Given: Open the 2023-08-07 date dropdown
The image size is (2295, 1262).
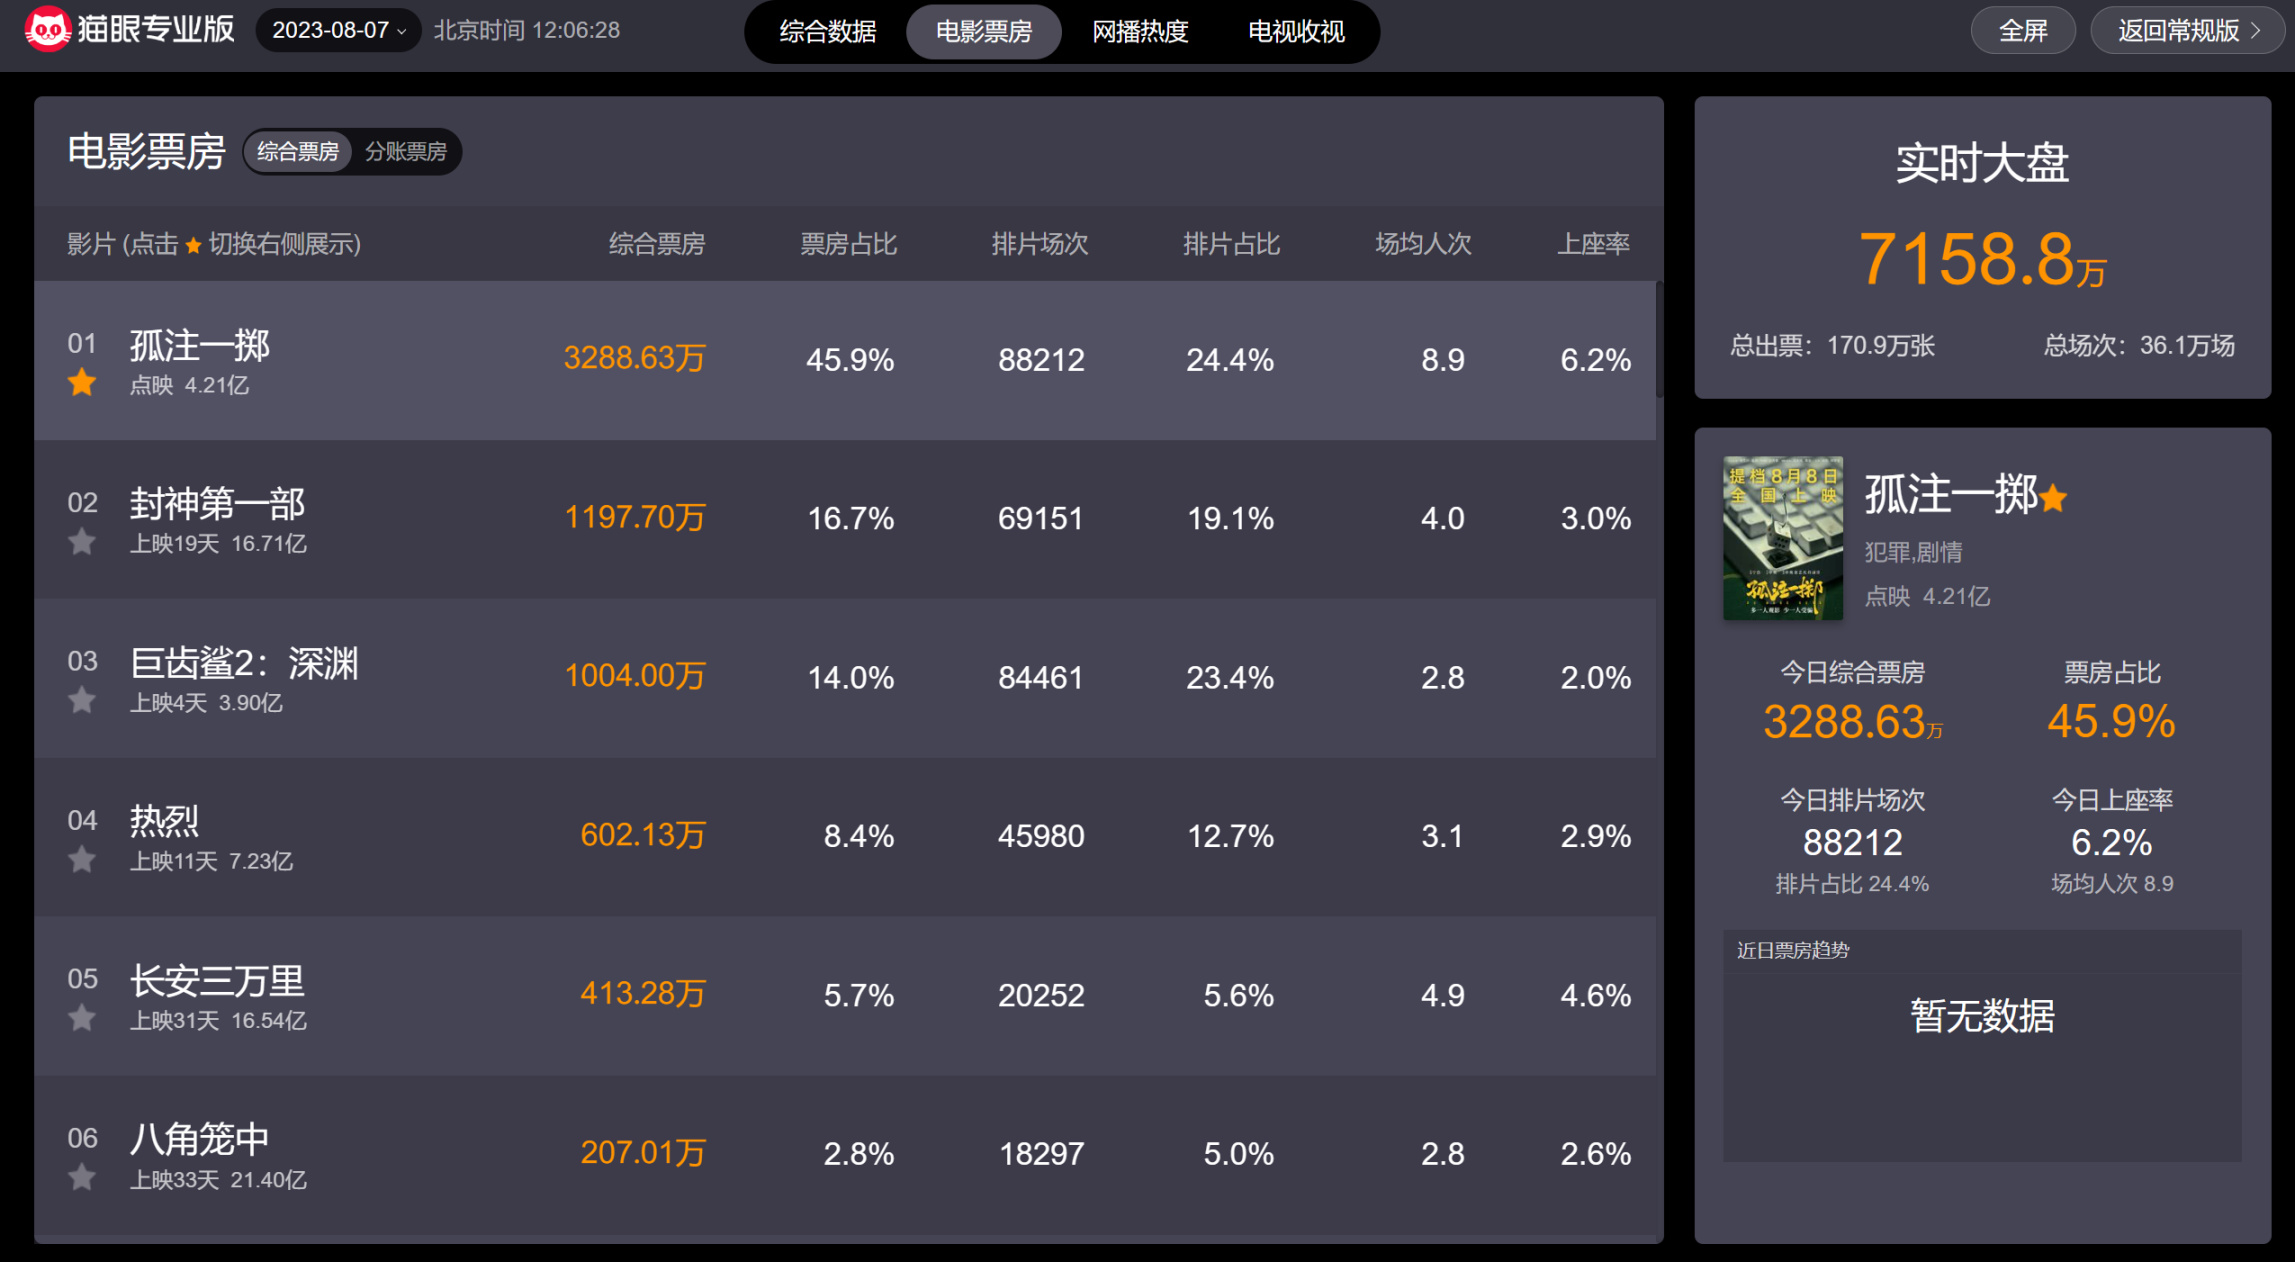Looking at the screenshot, I should coord(338,30).
